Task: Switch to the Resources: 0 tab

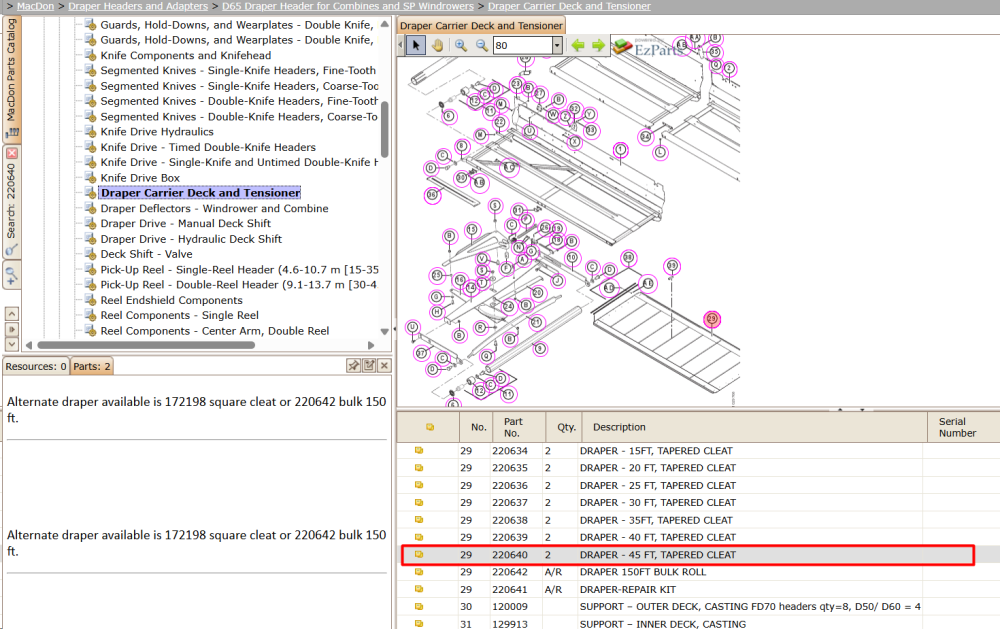Action: point(36,366)
